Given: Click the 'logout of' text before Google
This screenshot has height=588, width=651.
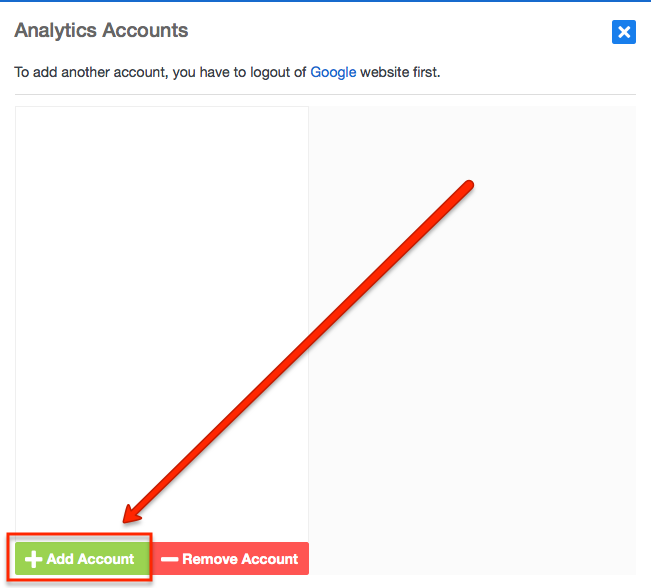Looking at the screenshot, I should [278, 72].
